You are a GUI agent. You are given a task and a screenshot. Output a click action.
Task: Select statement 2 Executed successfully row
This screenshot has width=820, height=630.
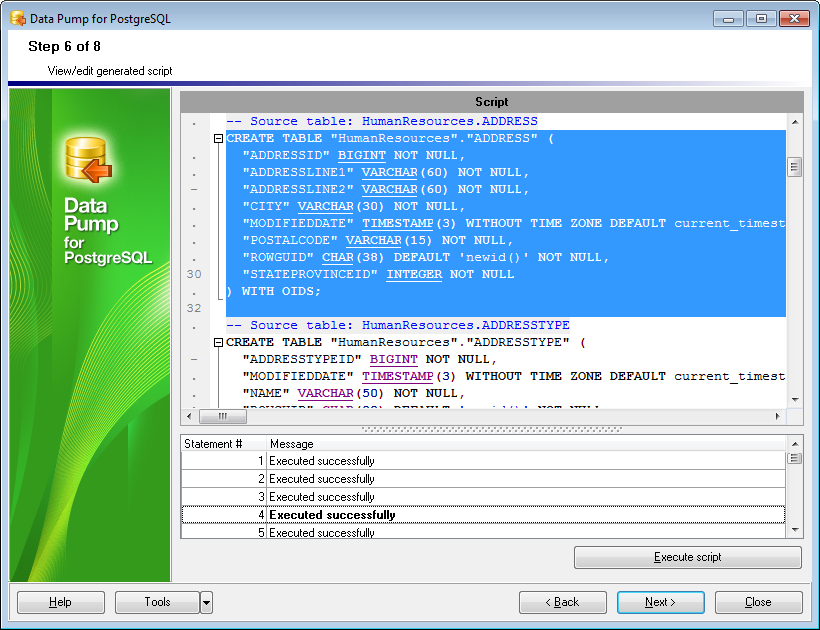(x=483, y=479)
